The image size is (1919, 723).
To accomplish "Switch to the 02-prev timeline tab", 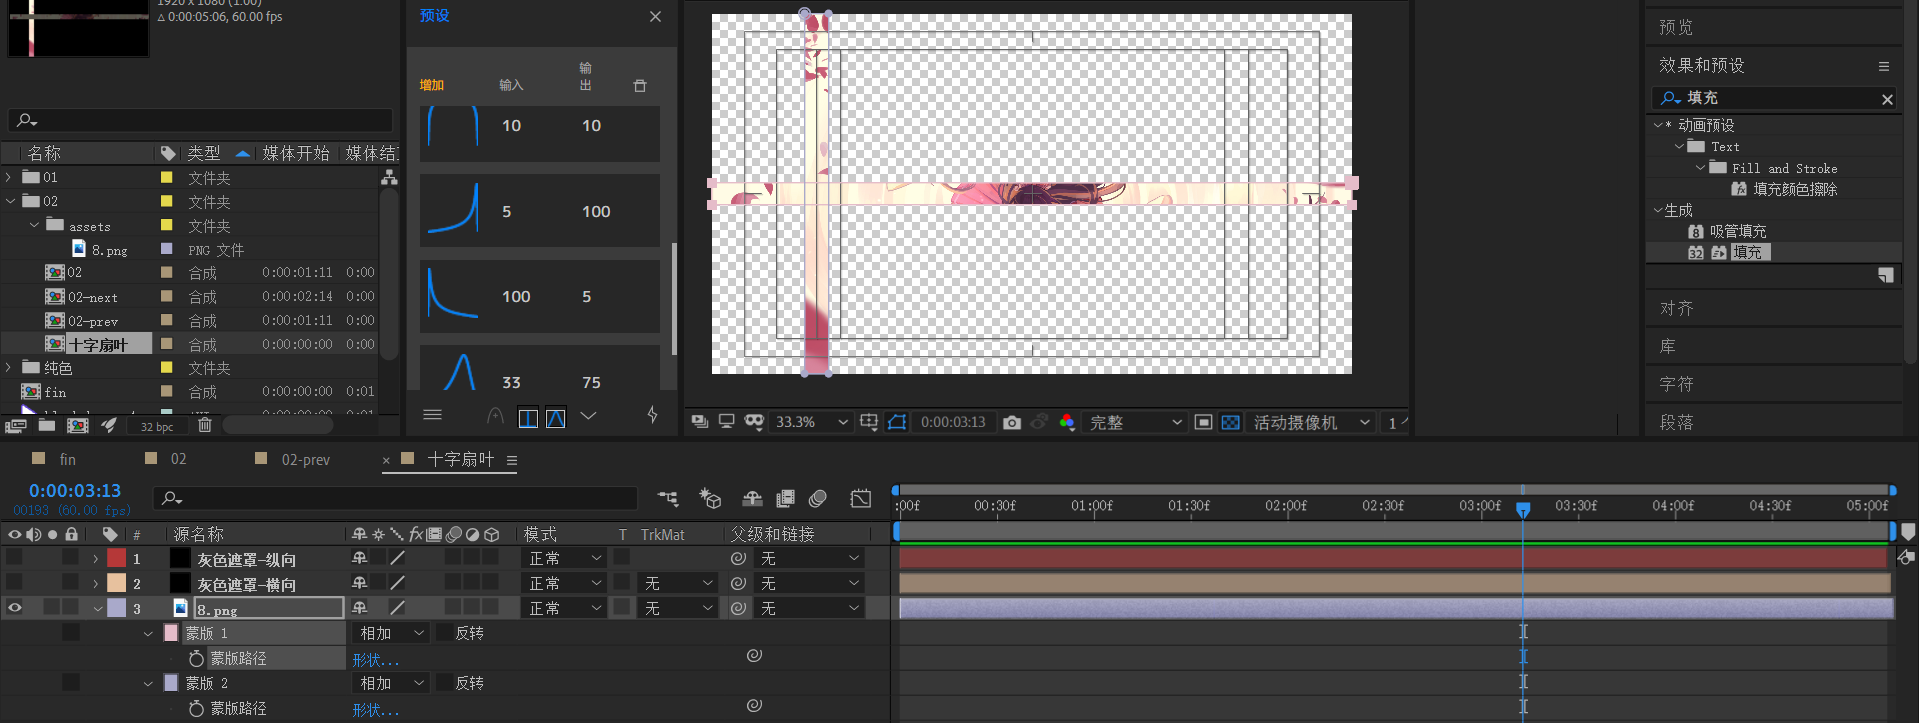I will click(x=305, y=460).
